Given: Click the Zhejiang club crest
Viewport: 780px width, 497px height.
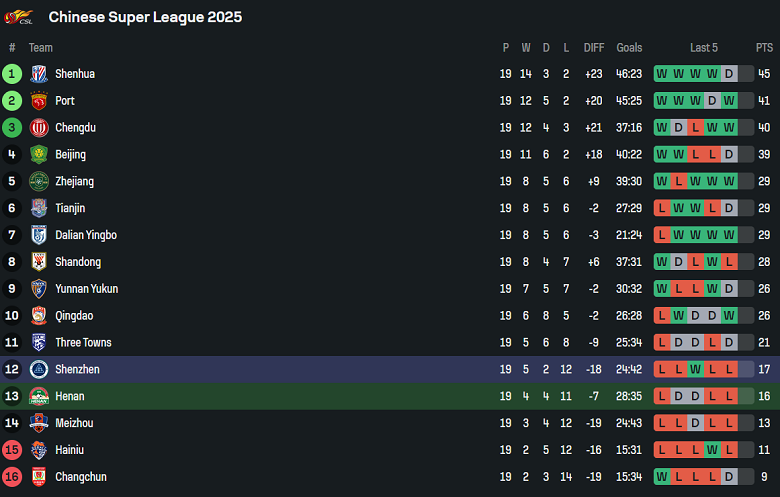Looking at the screenshot, I should [39, 182].
